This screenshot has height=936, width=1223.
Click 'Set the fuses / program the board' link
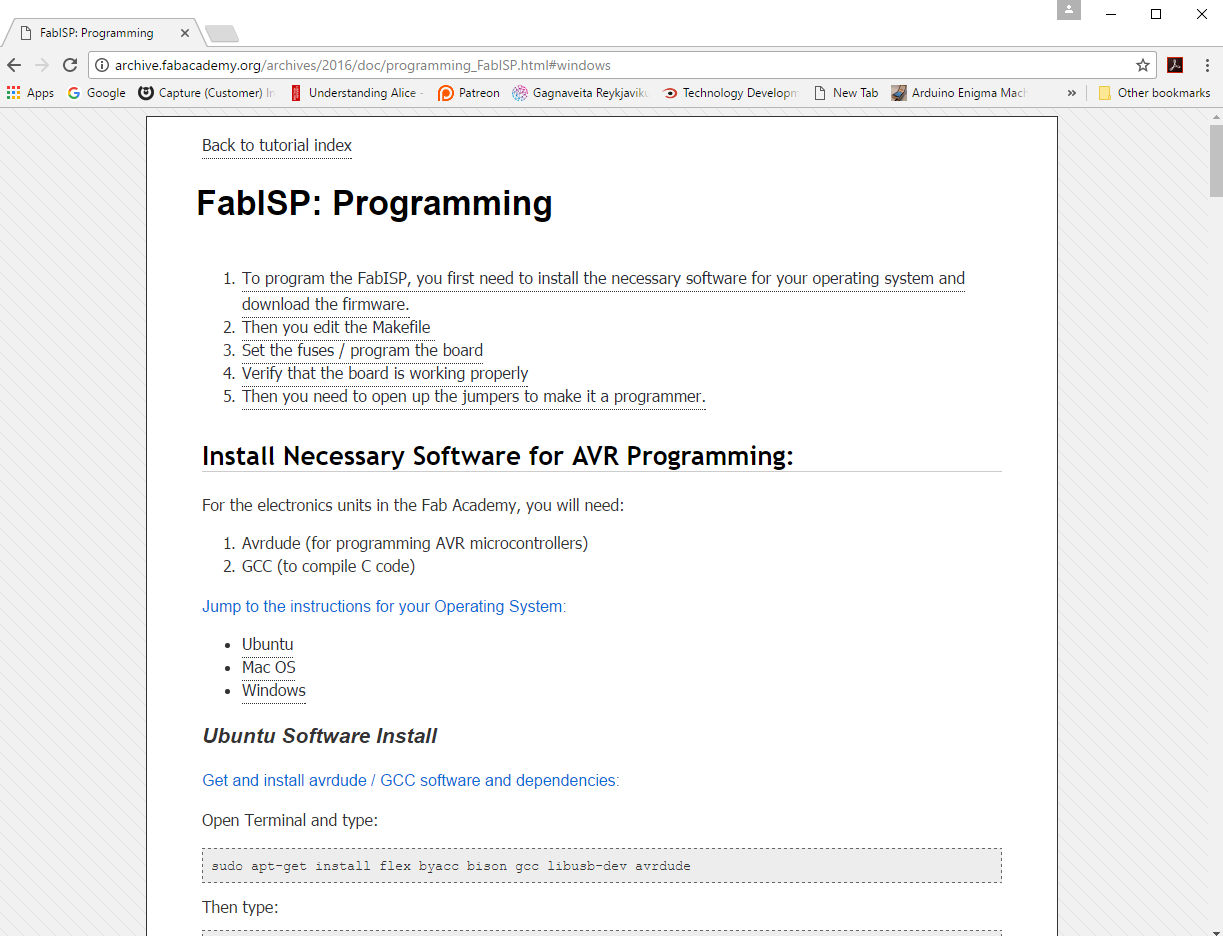[362, 350]
